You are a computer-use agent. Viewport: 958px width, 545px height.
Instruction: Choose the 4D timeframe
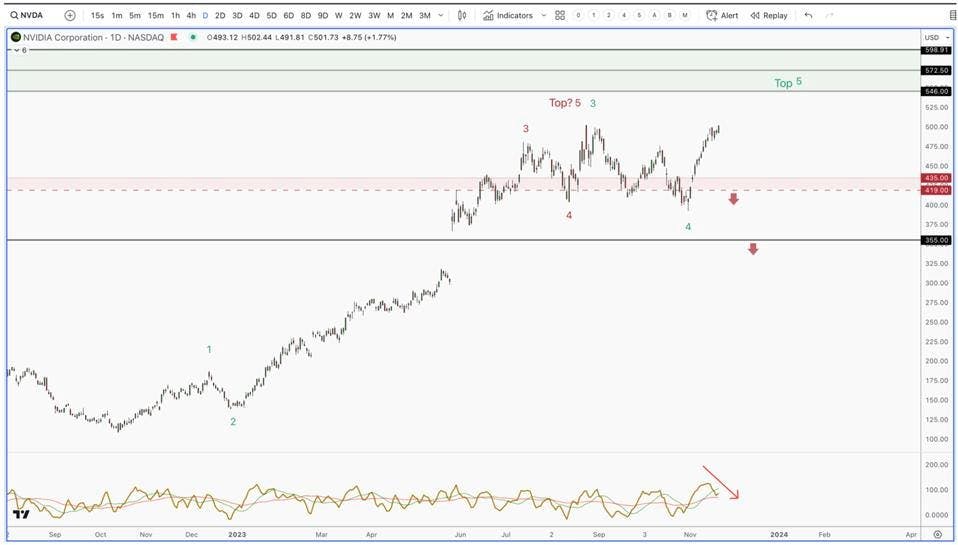coord(254,15)
